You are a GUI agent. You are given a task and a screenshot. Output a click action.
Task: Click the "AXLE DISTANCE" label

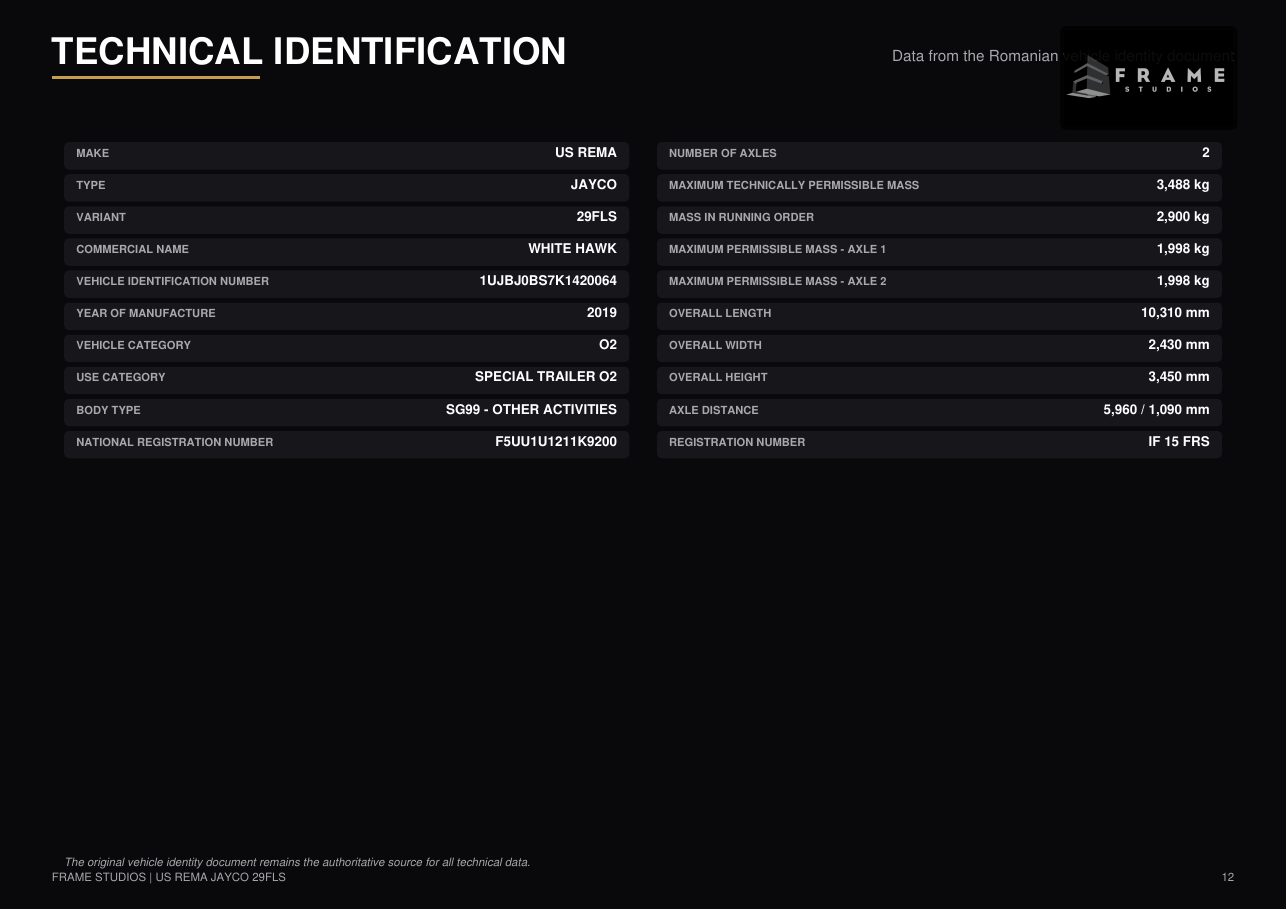714,410
